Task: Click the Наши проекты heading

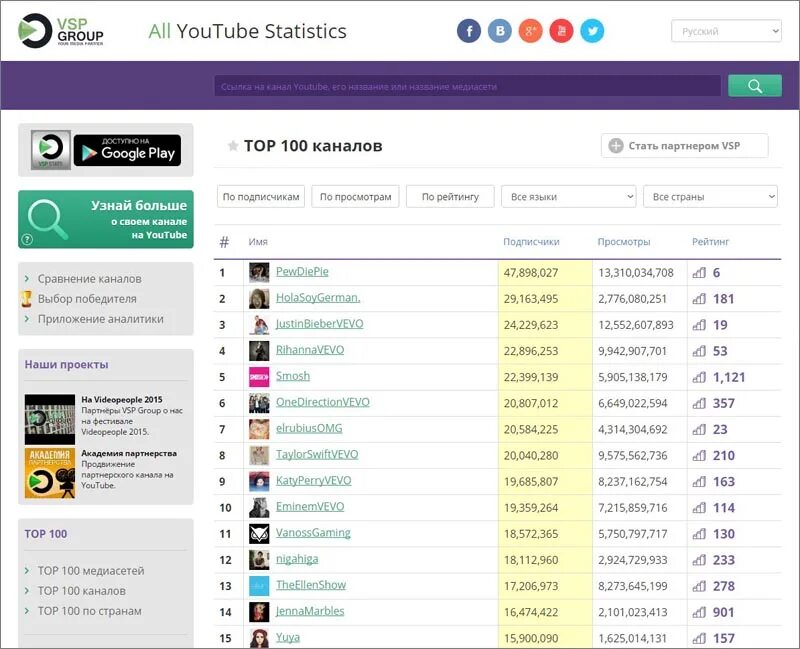Action: click(x=66, y=364)
